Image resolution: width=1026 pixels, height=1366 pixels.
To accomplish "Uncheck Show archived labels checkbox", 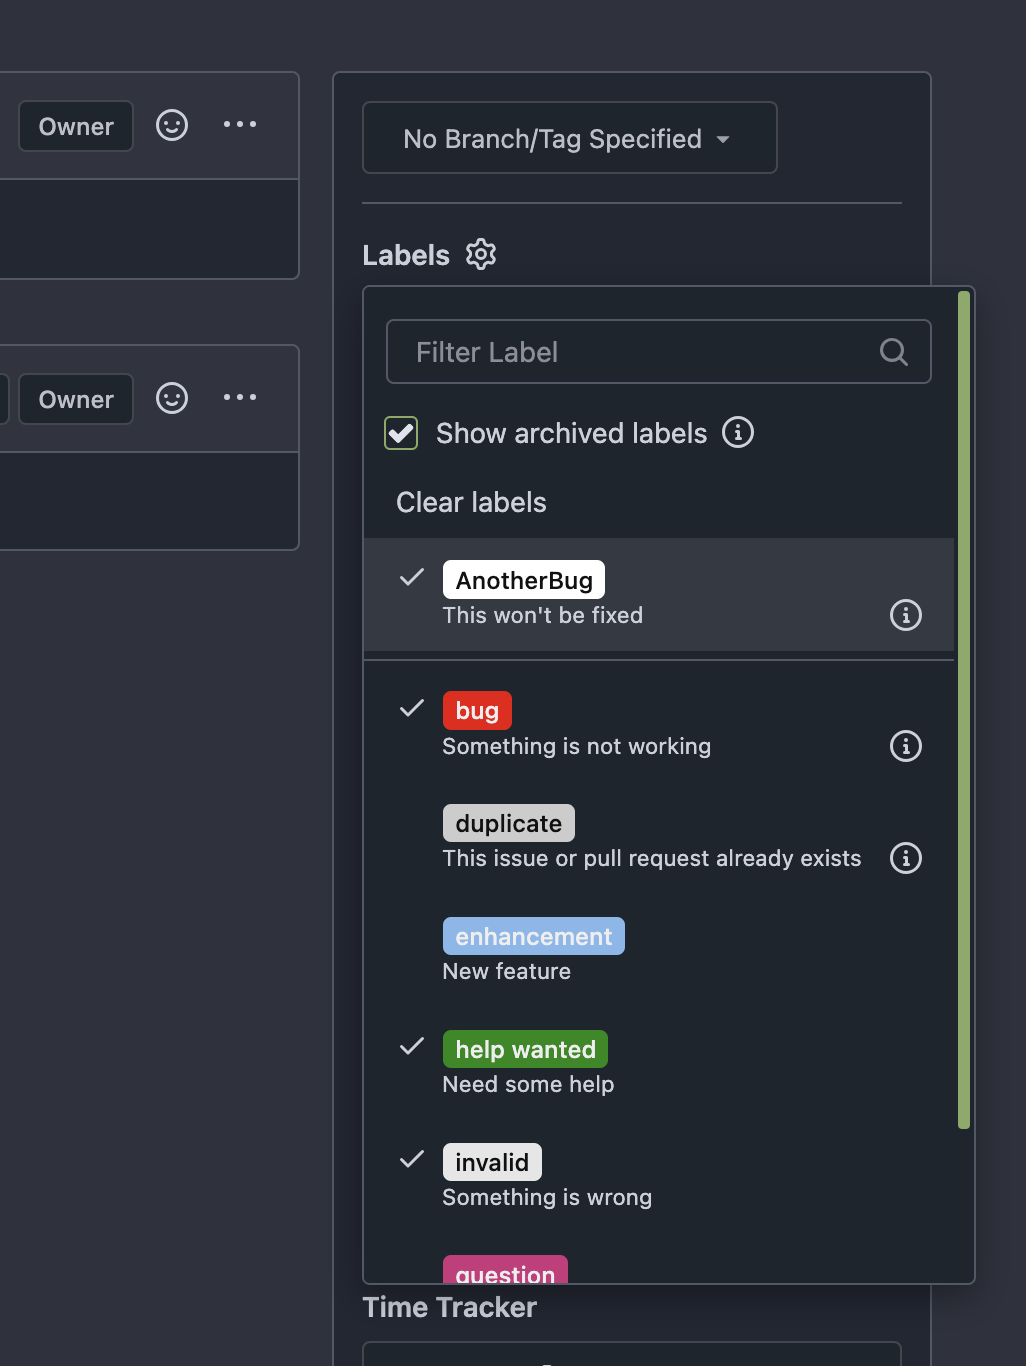I will pyautogui.click(x=401, y=433).
